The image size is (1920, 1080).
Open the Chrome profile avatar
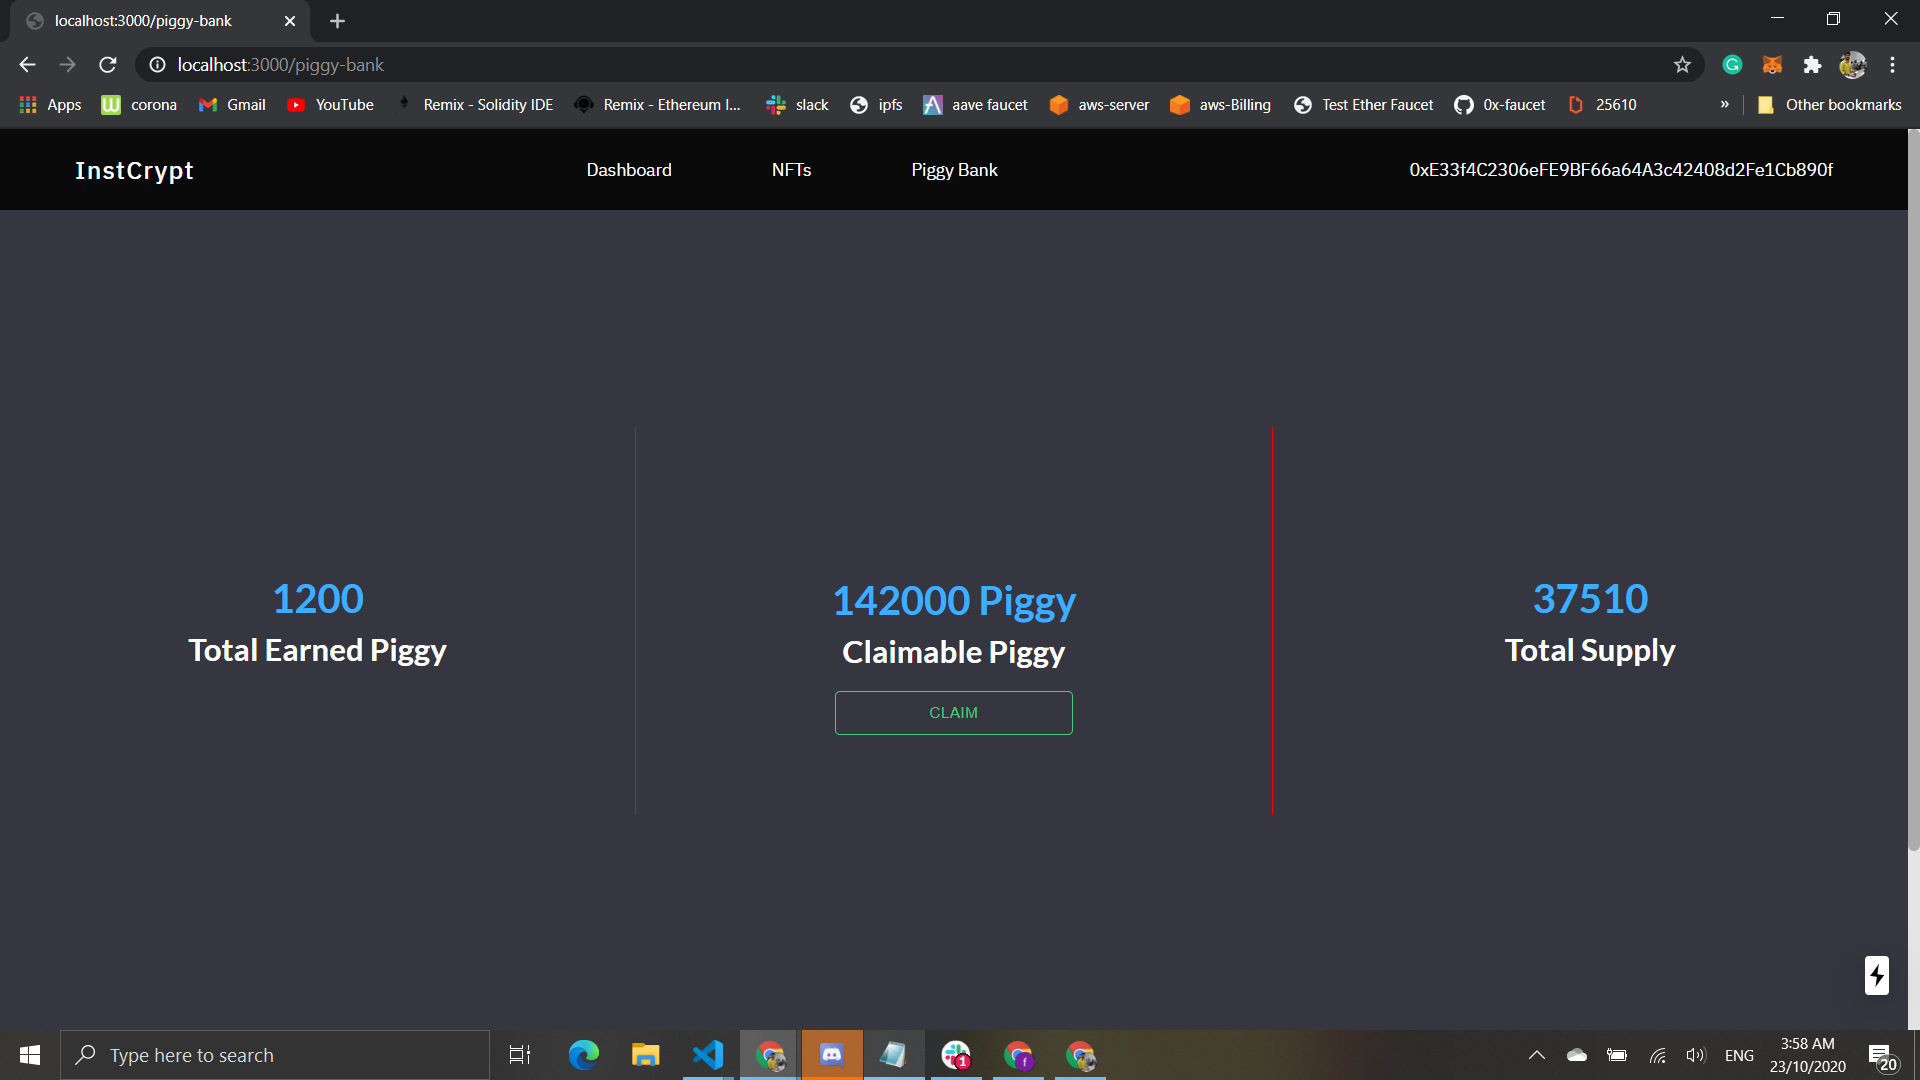point(1852,65)
